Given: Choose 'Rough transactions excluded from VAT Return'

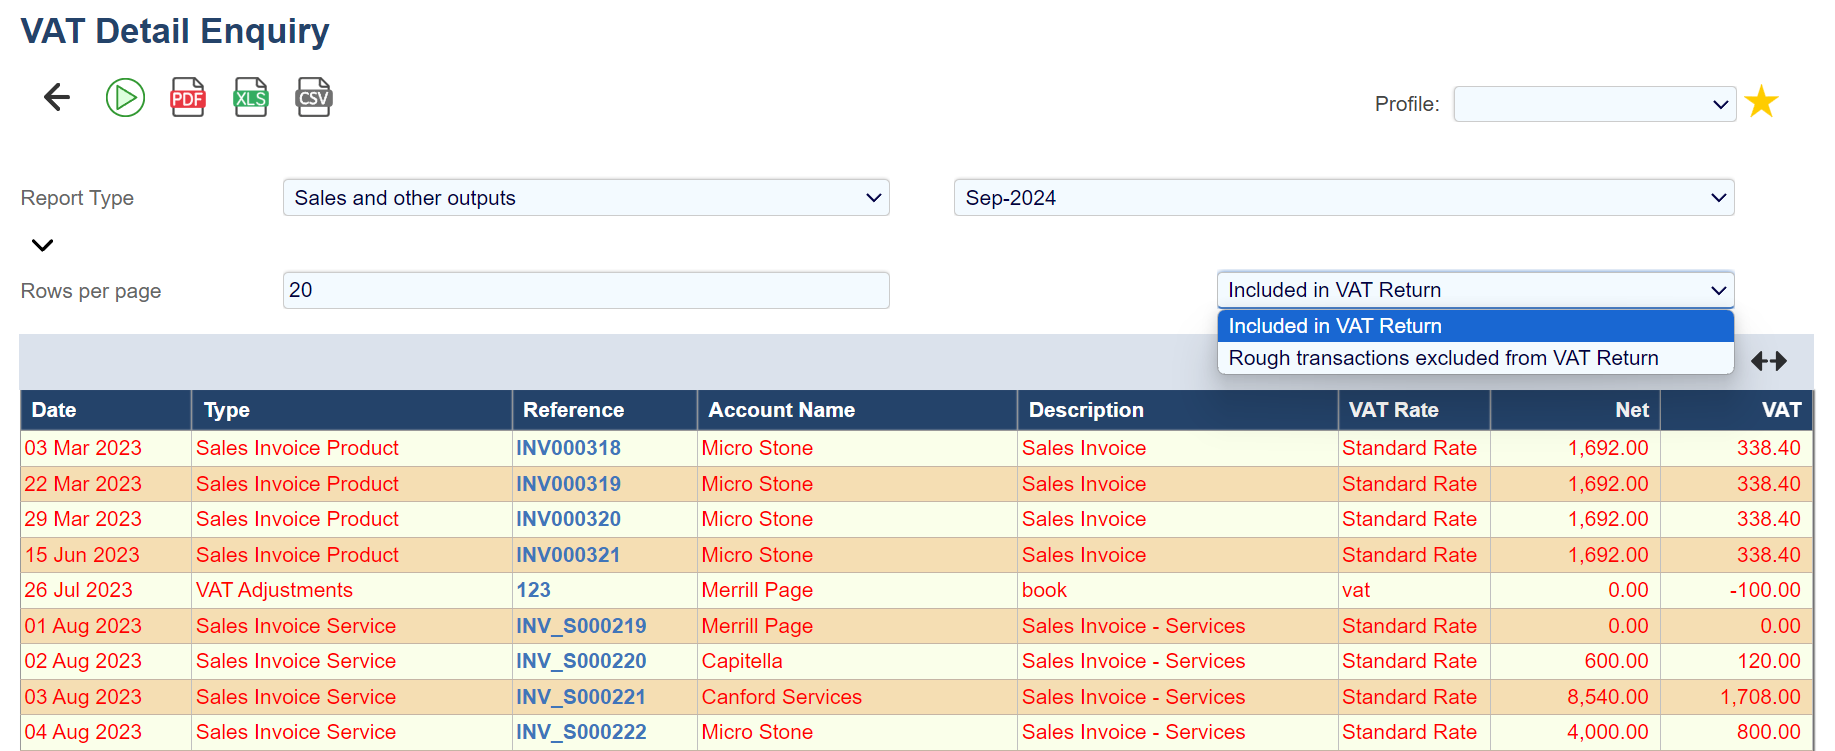Looking at the screenshot, I should pos(1474,358).
